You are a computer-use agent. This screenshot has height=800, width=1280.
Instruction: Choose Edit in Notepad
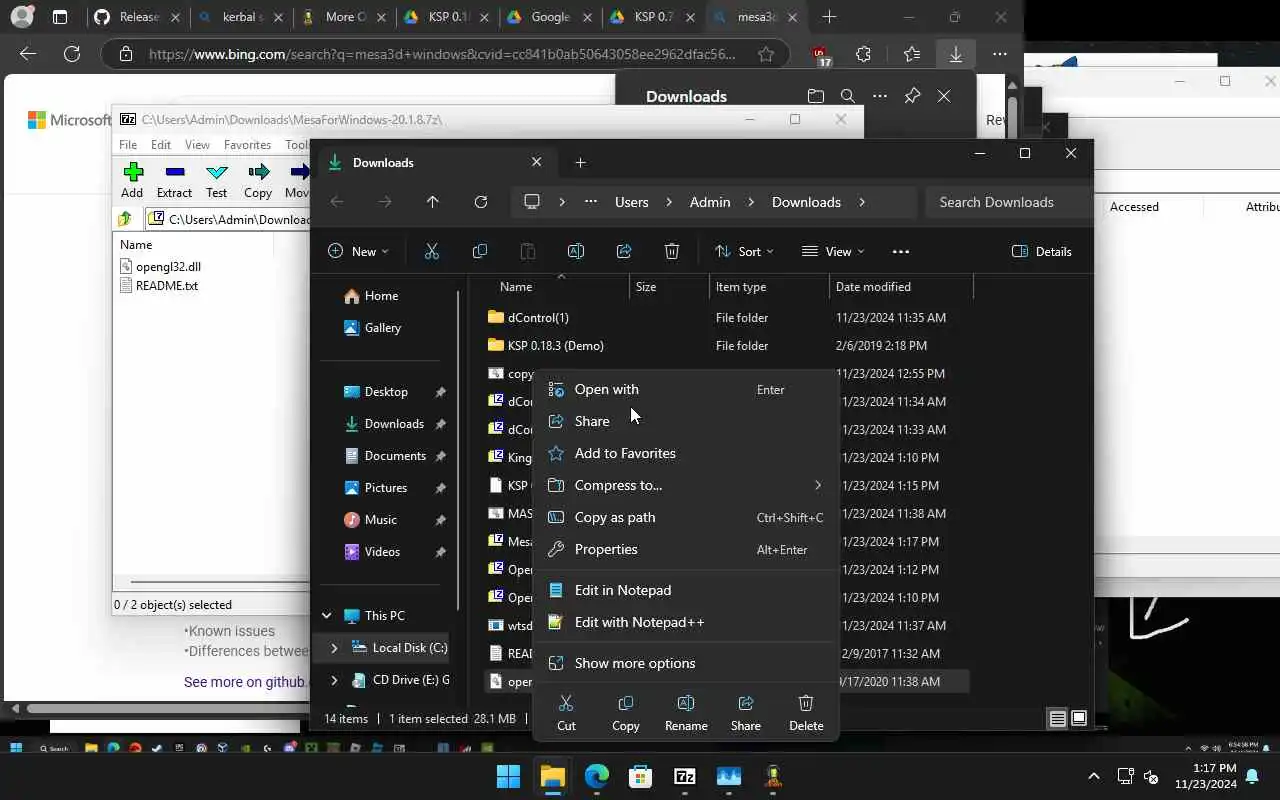tap(686, 590)
